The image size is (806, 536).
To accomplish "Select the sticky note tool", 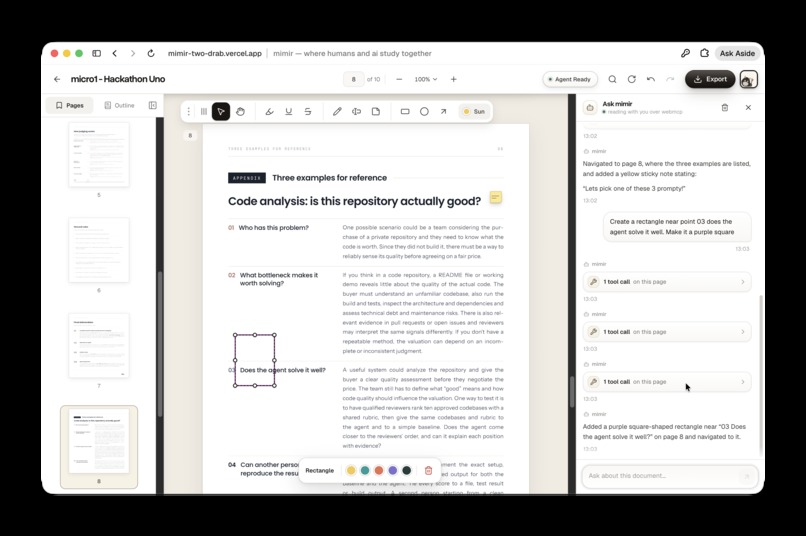I will pos(376,112).
